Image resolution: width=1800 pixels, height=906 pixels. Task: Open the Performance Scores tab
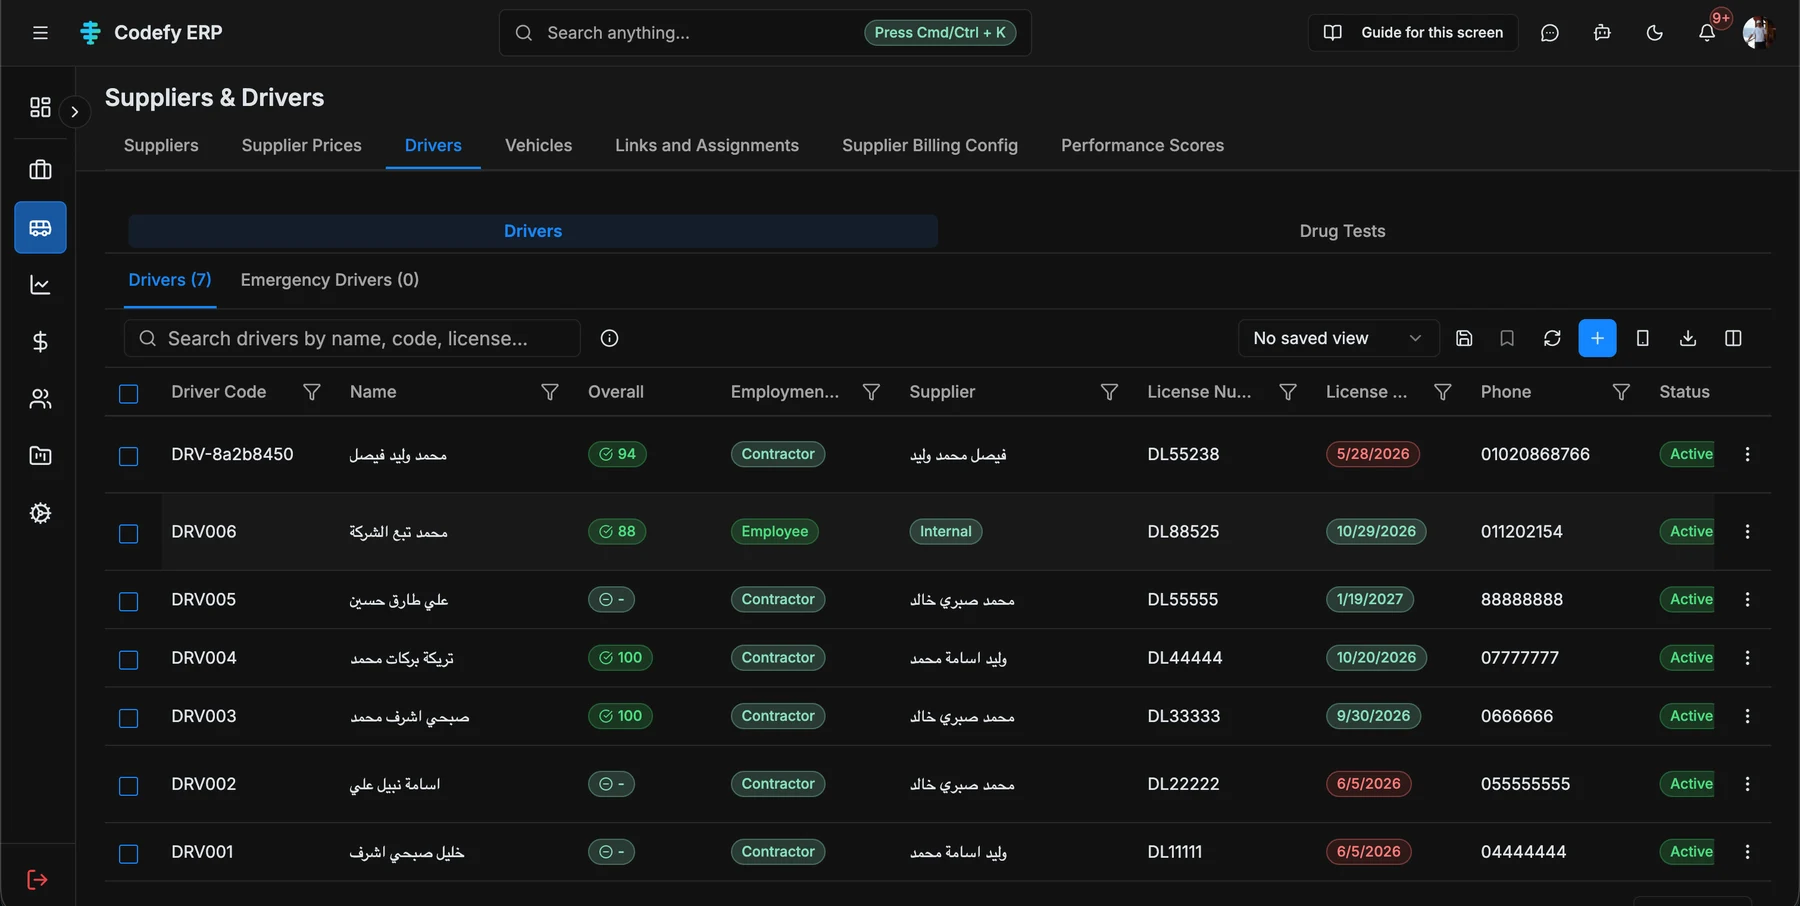[1142, 146]
